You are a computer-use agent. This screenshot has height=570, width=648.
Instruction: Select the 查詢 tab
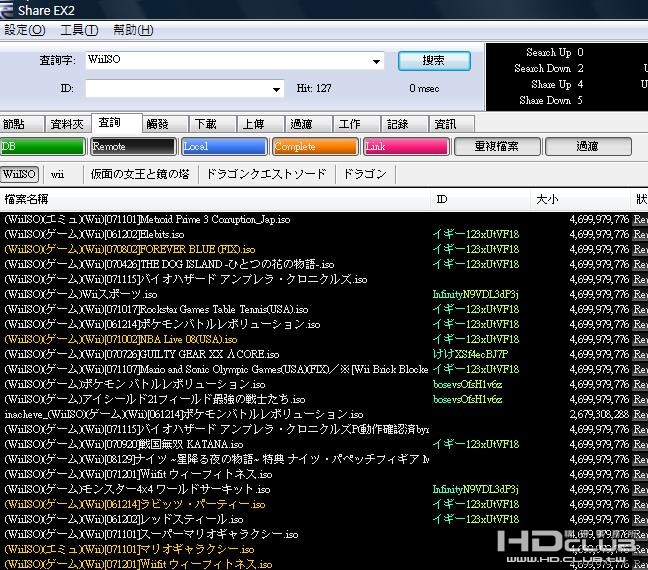click(x=117, y=123)
